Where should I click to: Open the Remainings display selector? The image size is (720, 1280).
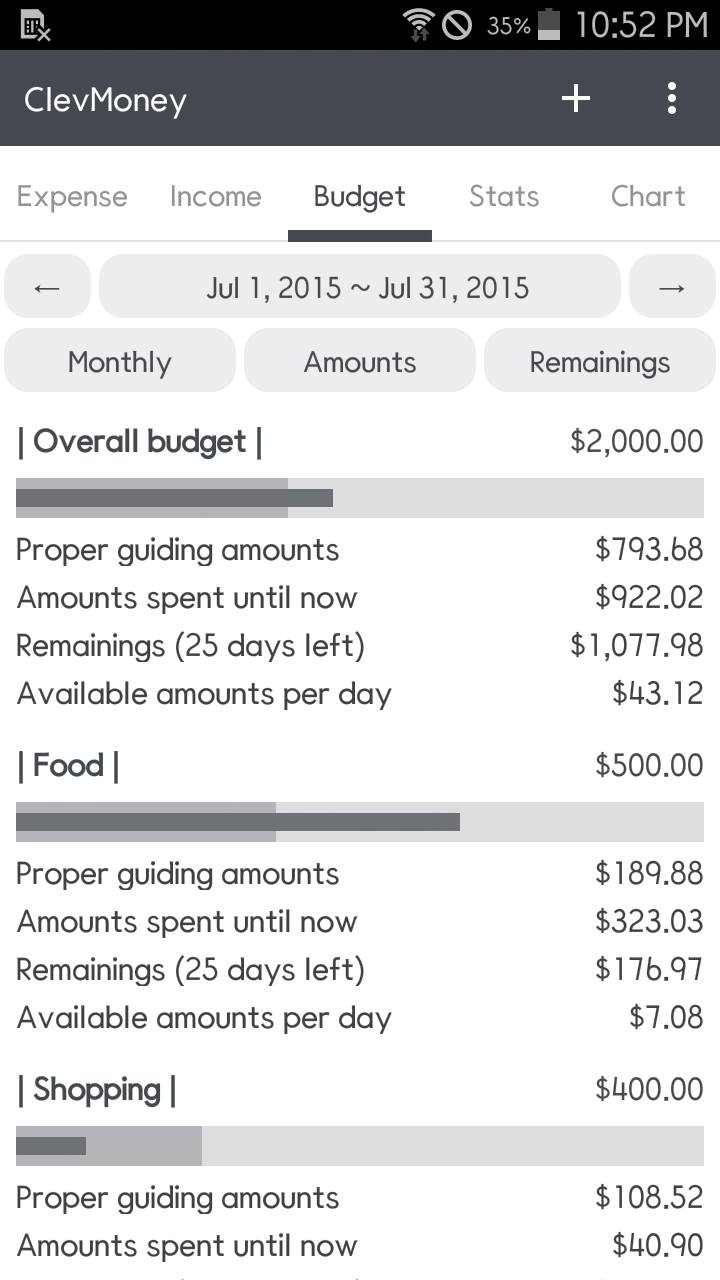point(600,361)
